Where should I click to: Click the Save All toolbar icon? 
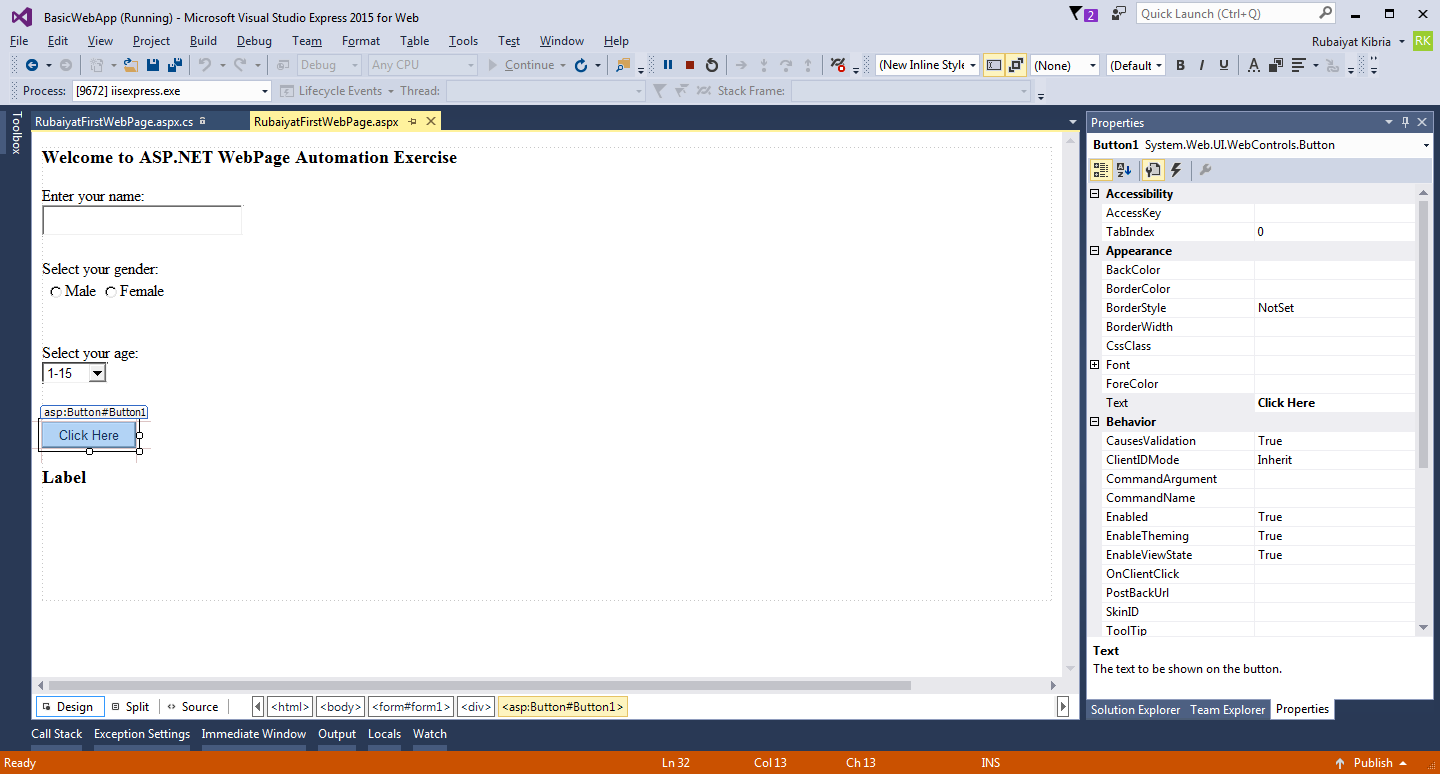(175, 65)
